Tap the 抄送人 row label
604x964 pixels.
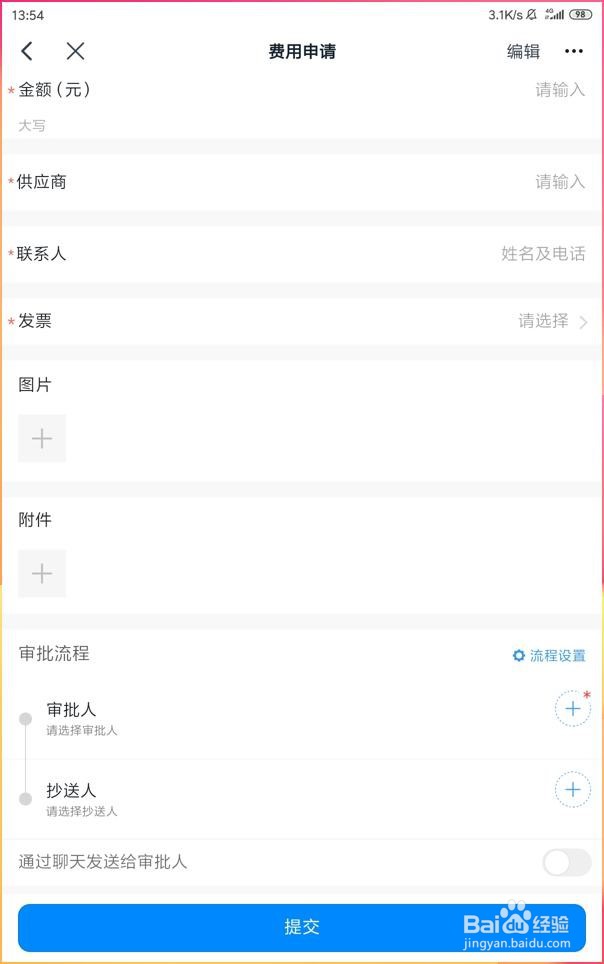(x=72, y=790)
